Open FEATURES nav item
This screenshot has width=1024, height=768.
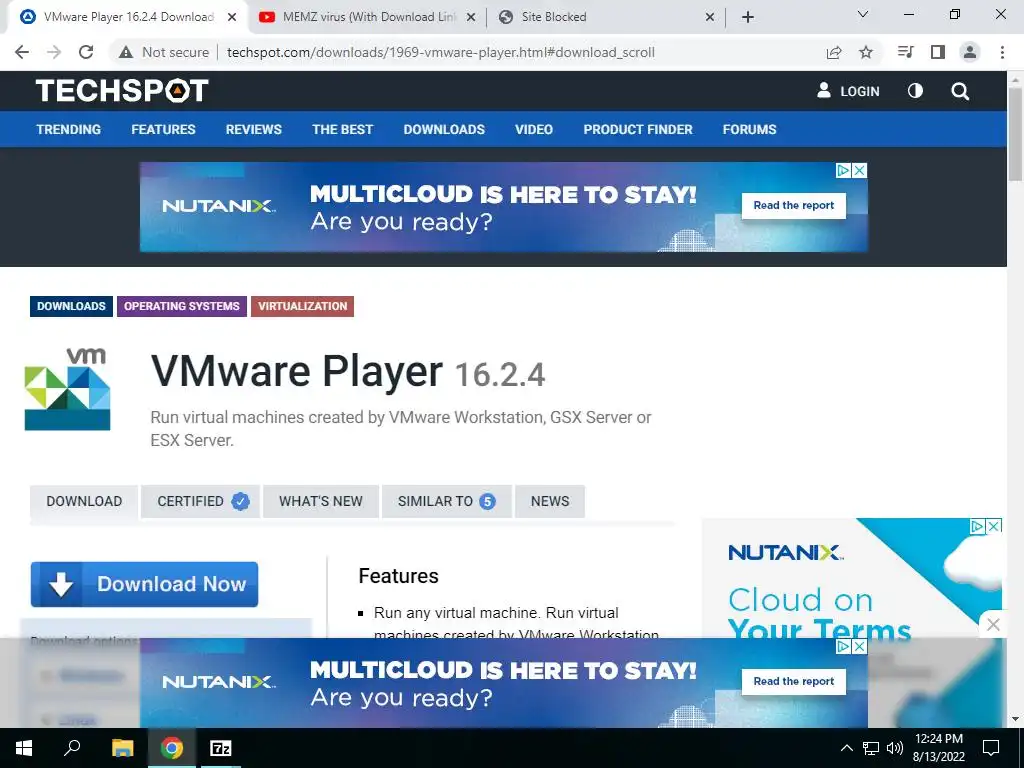point(163,129)
